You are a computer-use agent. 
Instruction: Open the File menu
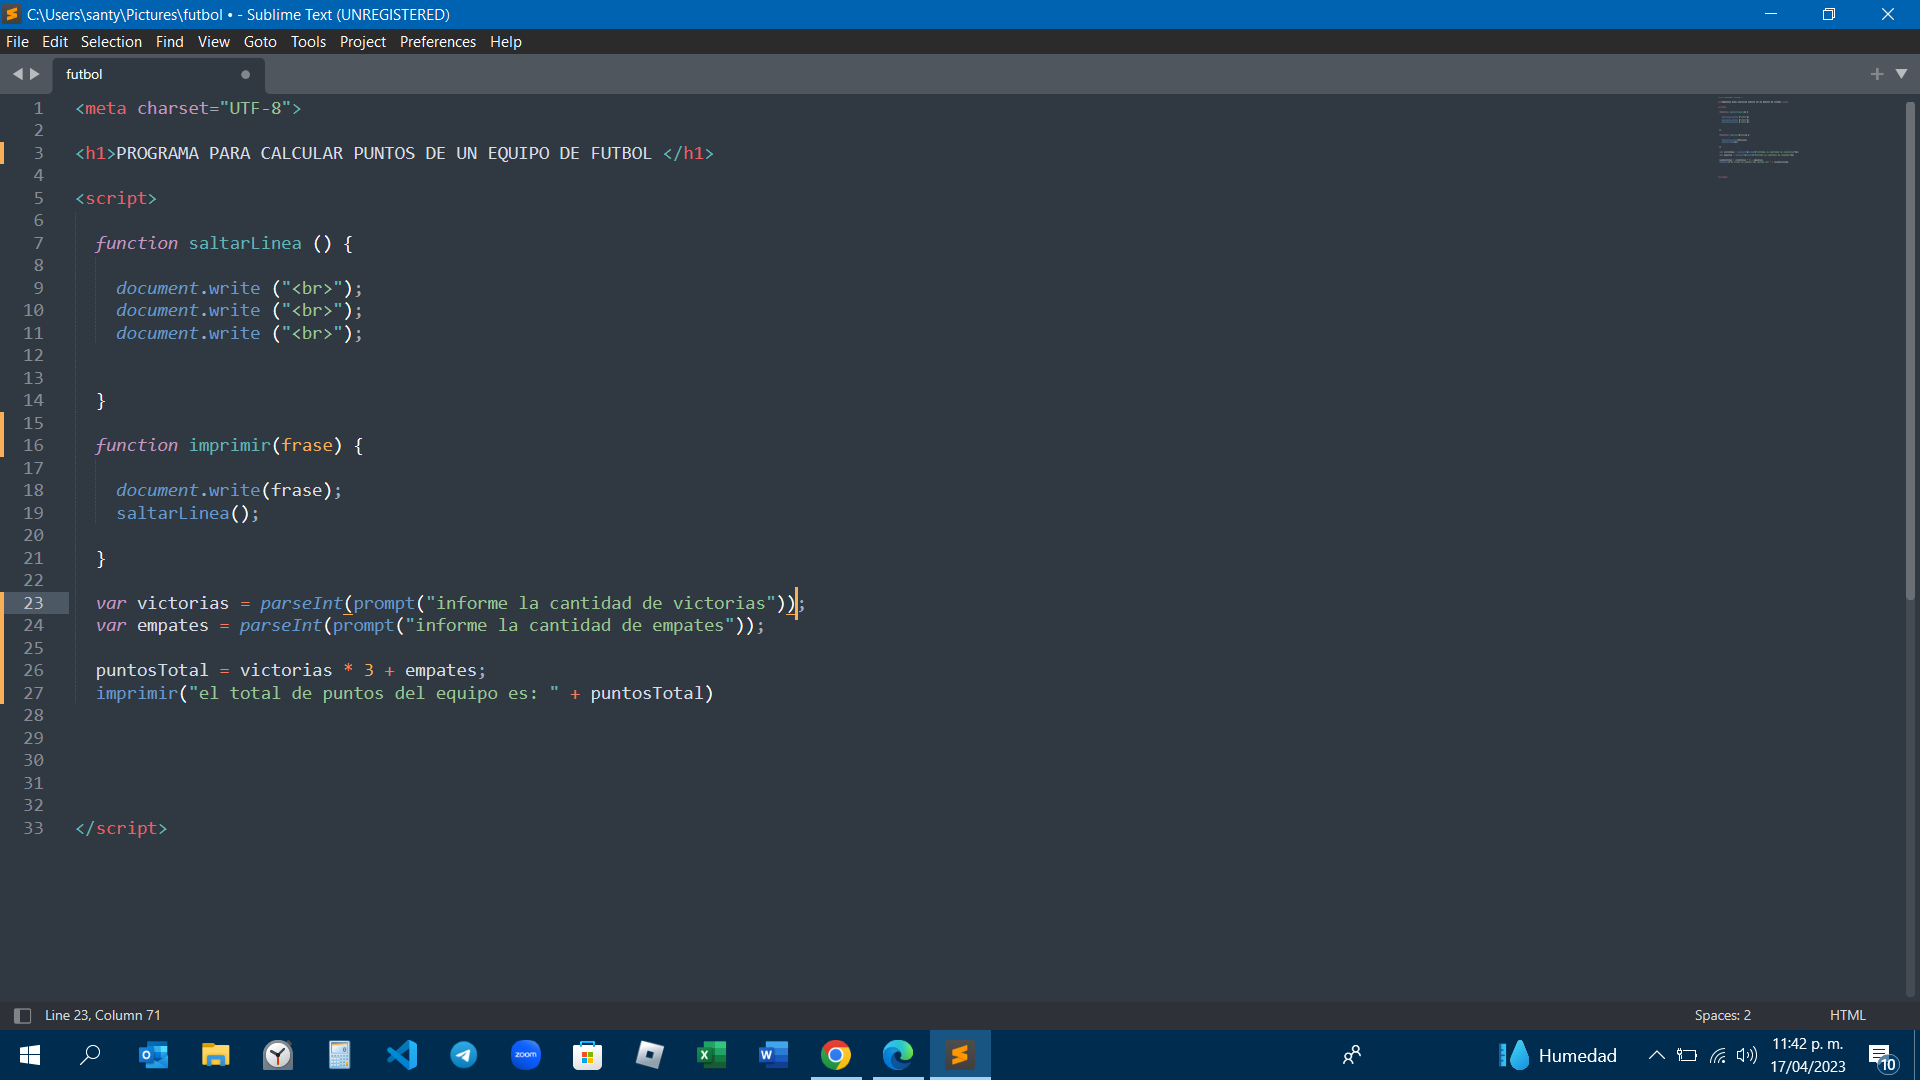coord(17,42)
